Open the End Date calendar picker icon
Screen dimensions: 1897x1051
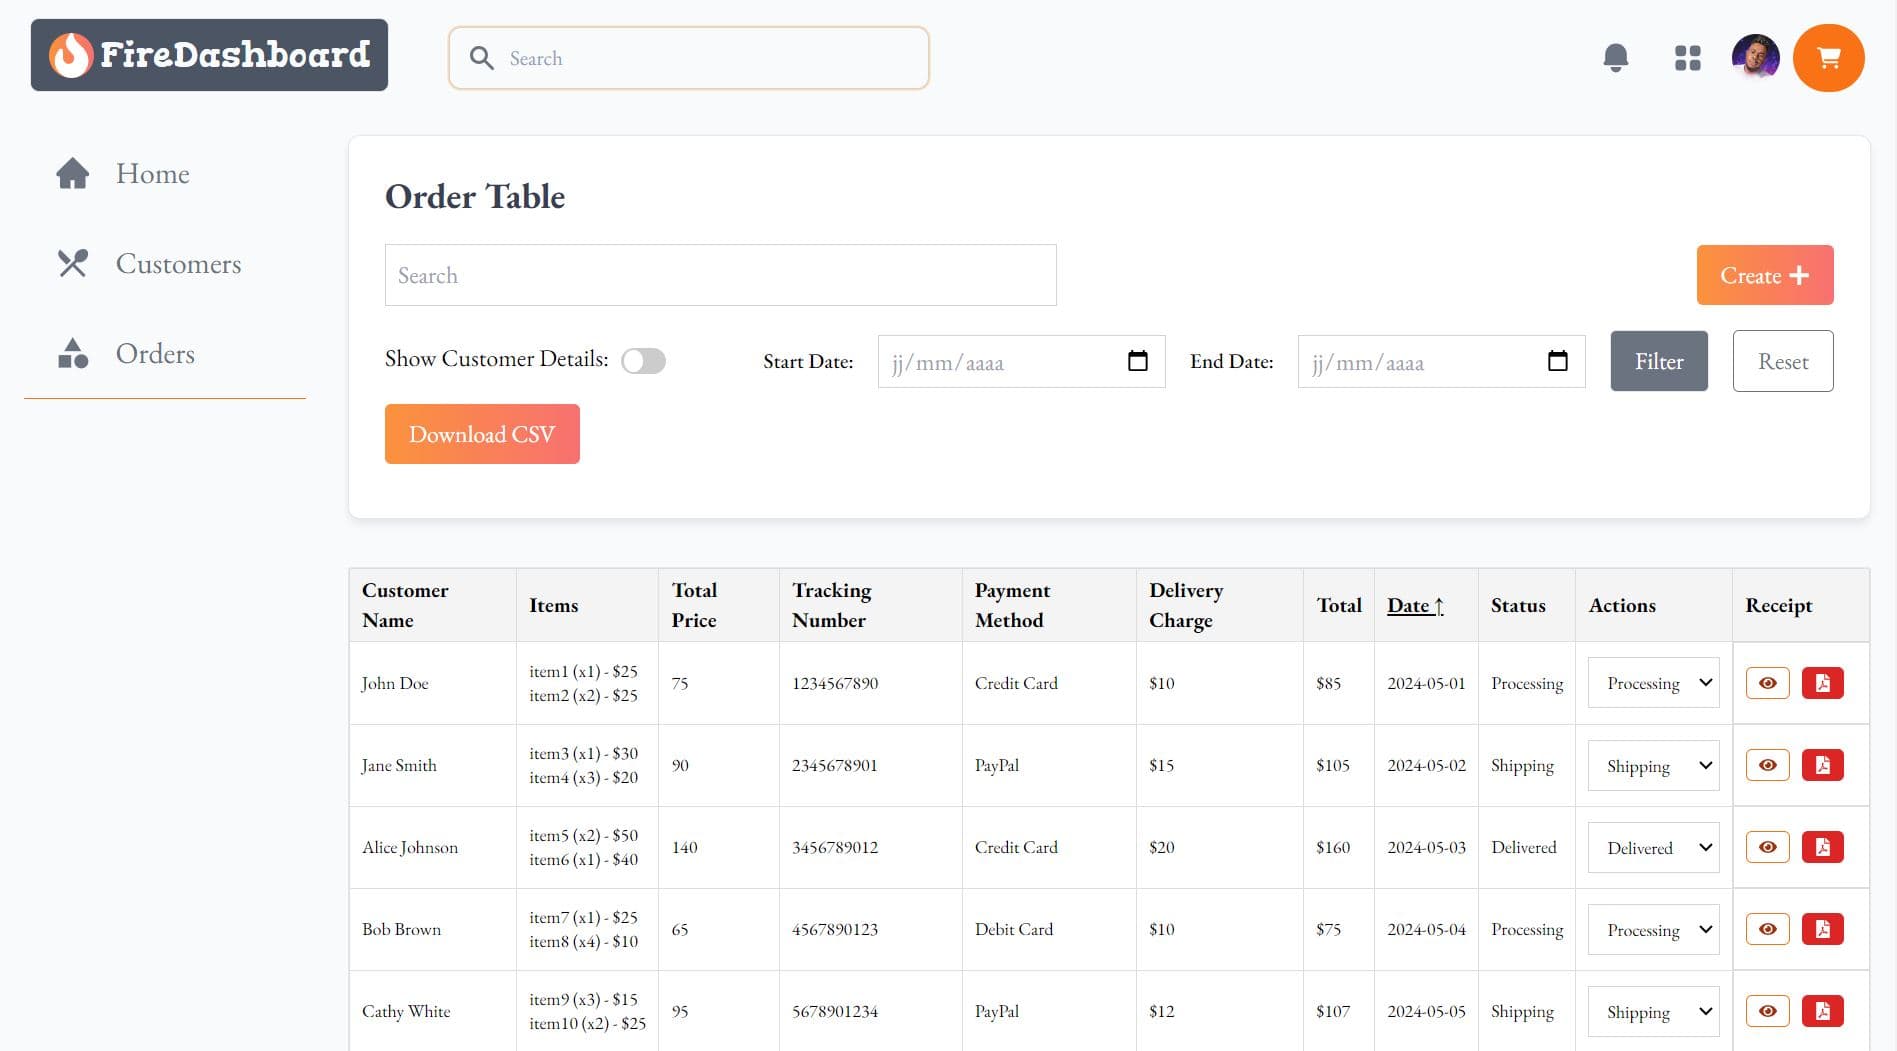tap(1557, 361)
